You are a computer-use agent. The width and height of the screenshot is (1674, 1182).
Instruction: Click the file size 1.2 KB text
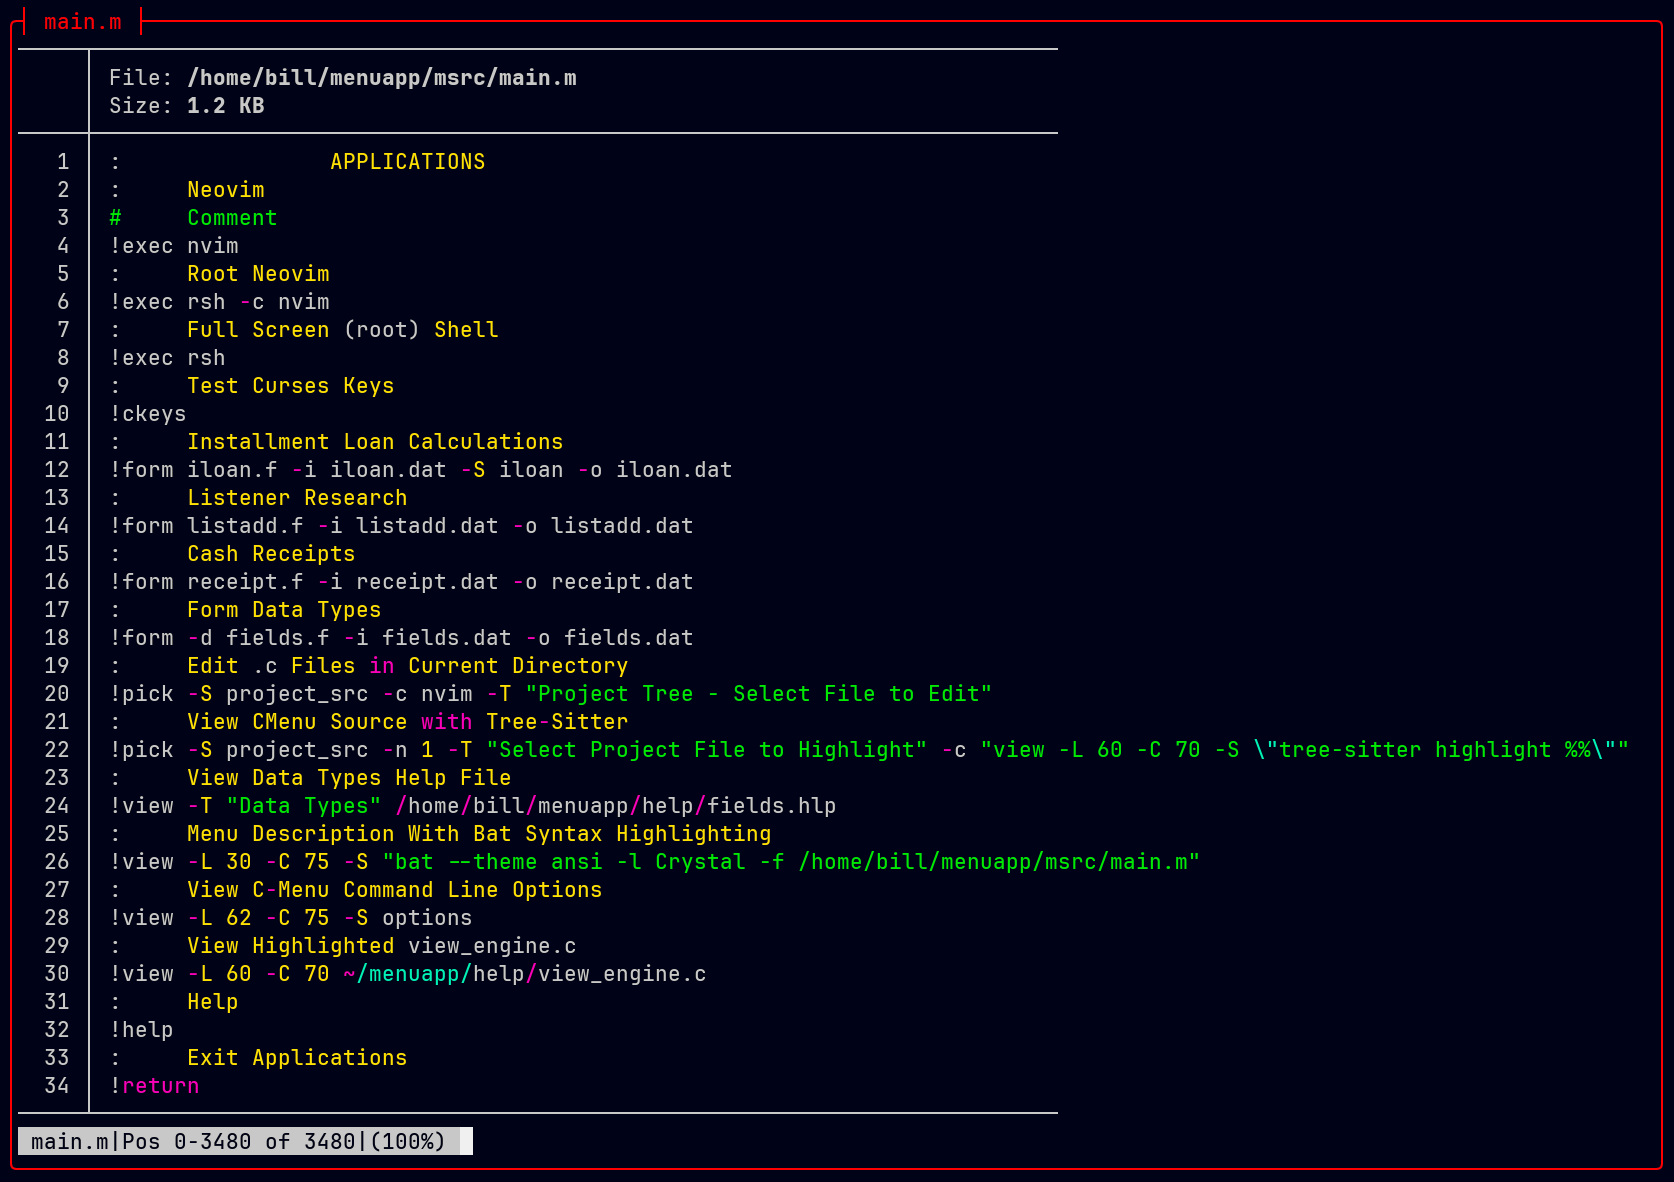point(225,106)
